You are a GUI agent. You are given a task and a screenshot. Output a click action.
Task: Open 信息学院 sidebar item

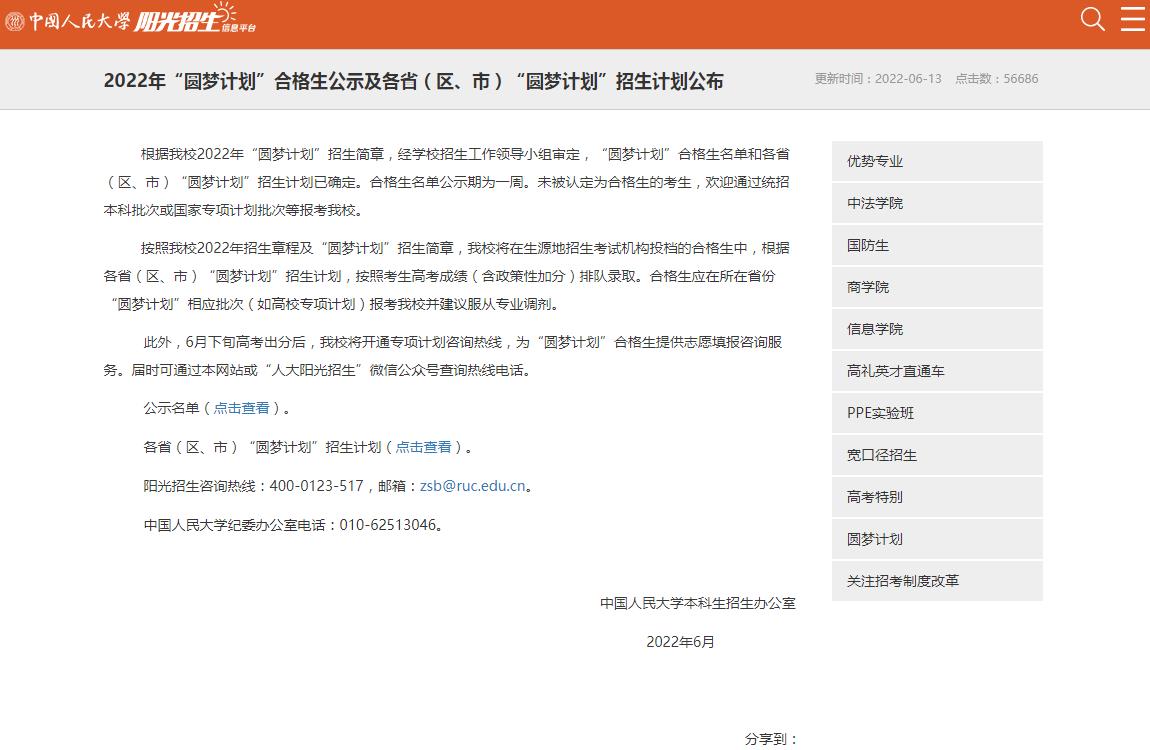click(x=937, y=328)
